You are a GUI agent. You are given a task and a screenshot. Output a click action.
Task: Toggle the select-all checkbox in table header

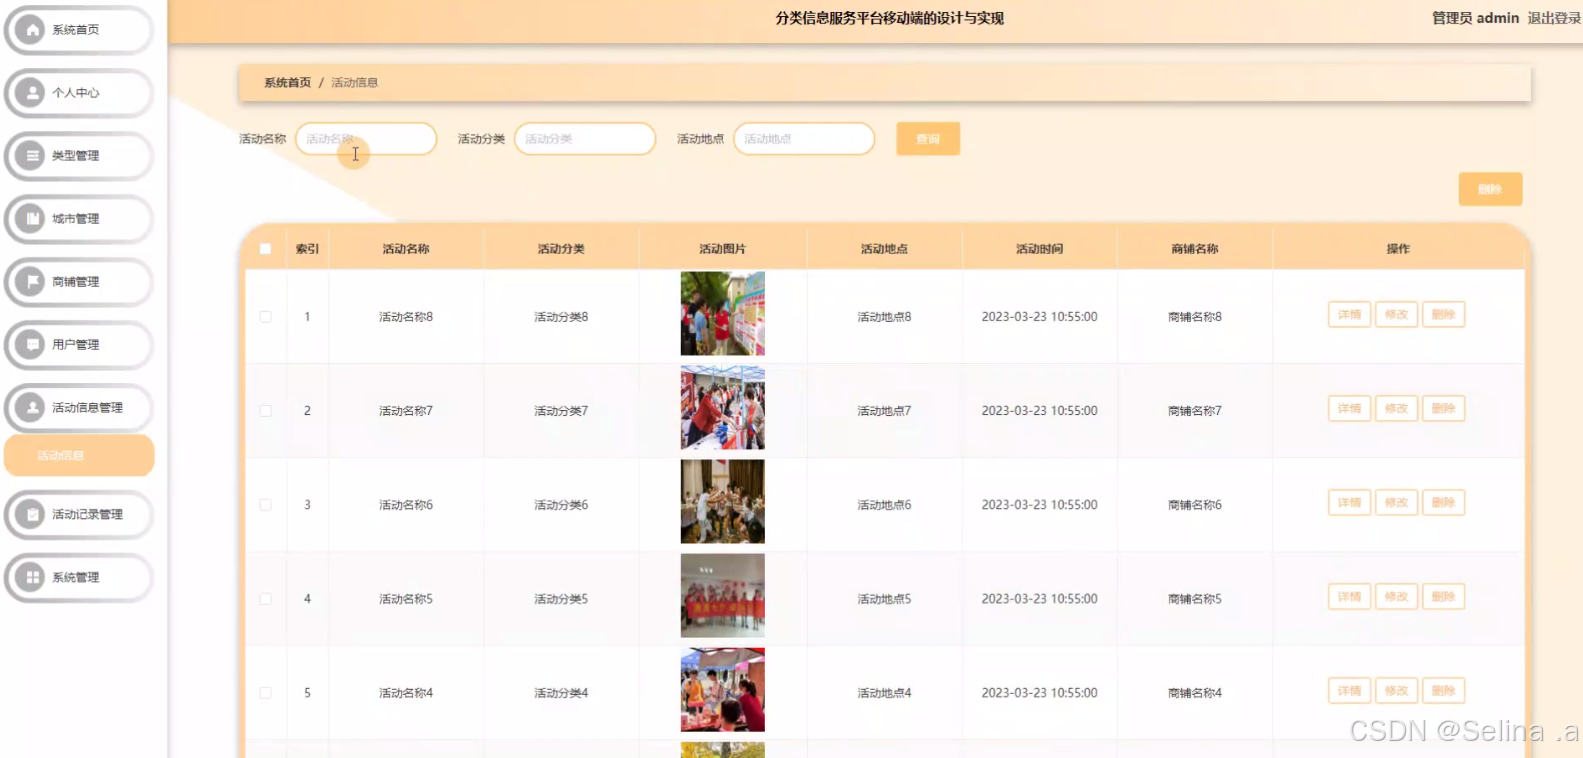click(x=265, y=249)
